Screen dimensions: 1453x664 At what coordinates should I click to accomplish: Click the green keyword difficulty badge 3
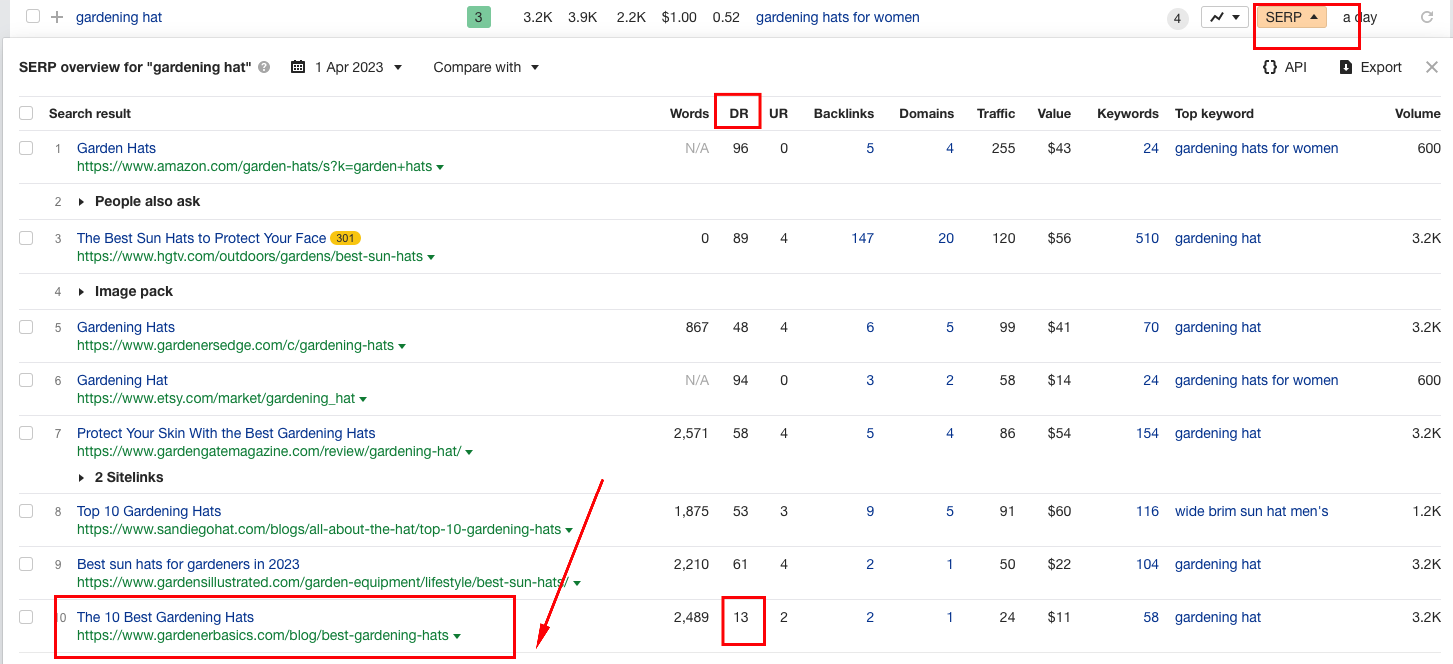[479, 17]
